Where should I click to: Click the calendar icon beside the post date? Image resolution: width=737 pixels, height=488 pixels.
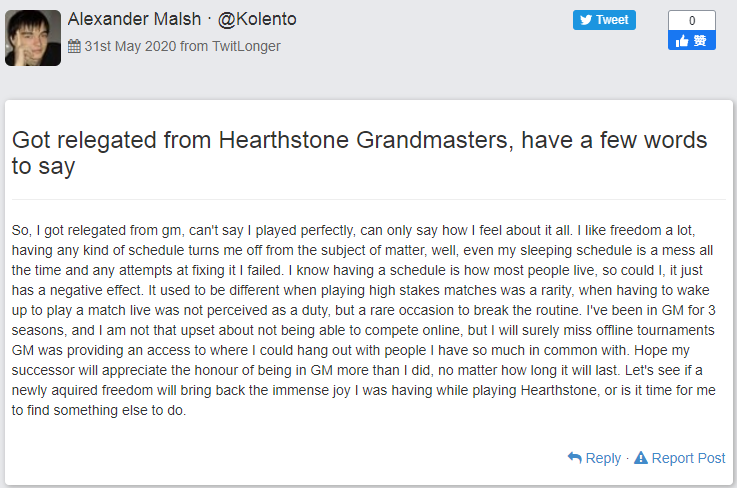pyautogui.click(x=74, y=46)
